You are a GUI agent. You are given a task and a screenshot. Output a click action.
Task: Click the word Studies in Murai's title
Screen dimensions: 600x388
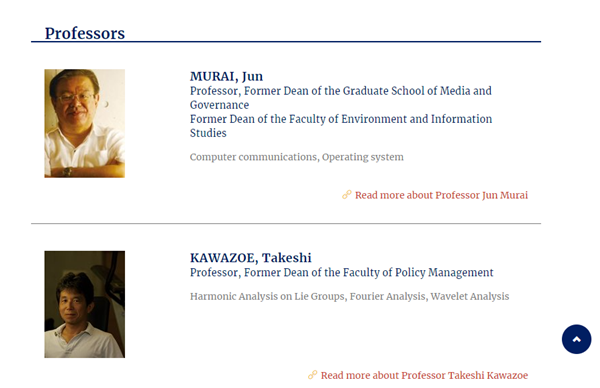pyautogui.click(x=208, y=133)
